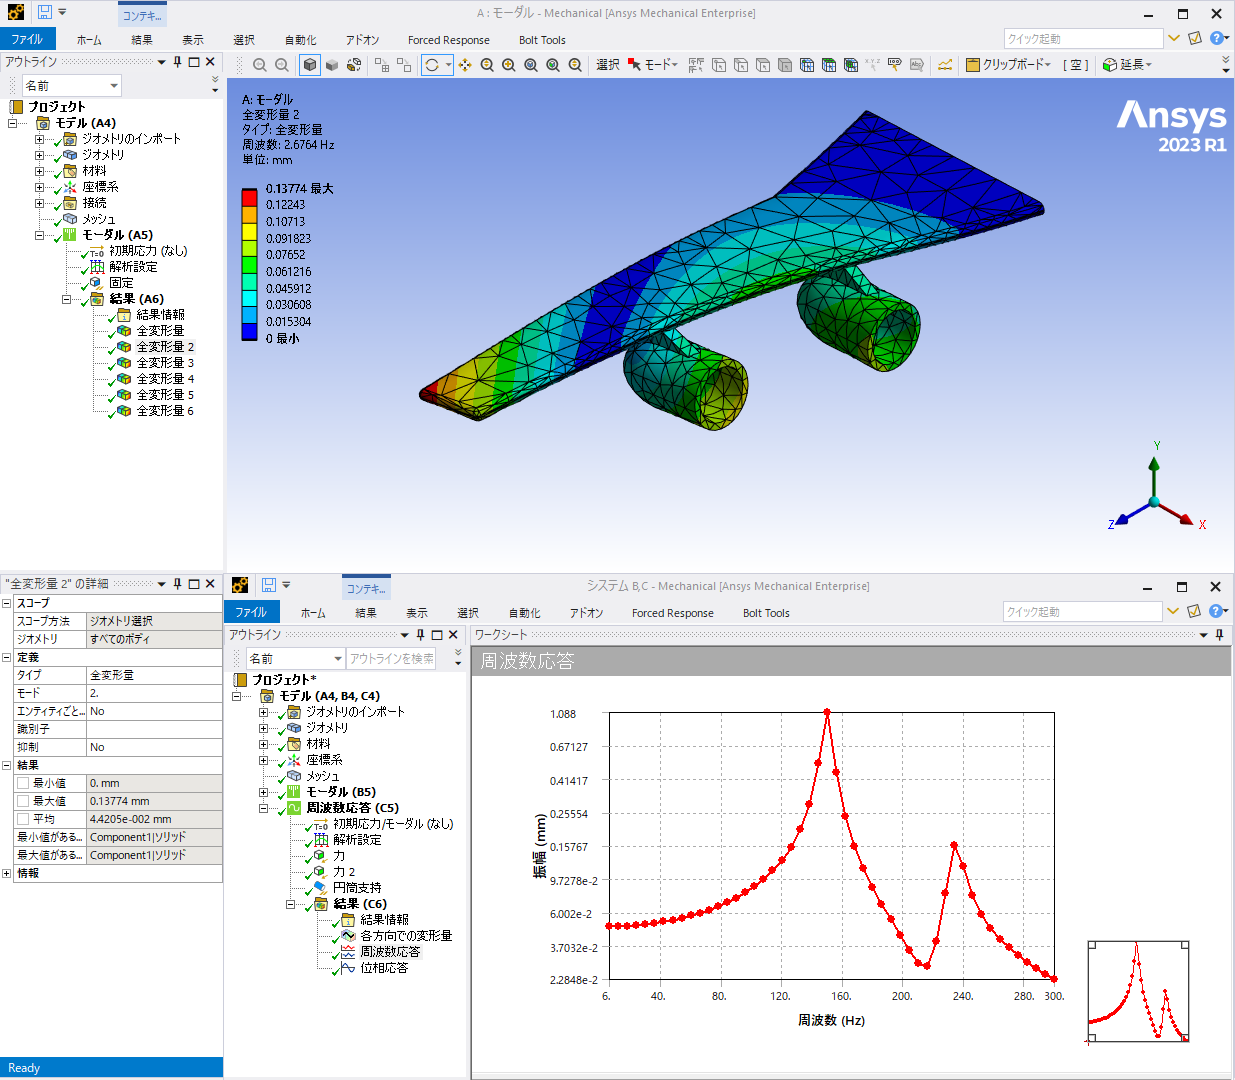Click the [ 空 ] clipboard button
The image size is (1235, 1080).
point(1076,65)
